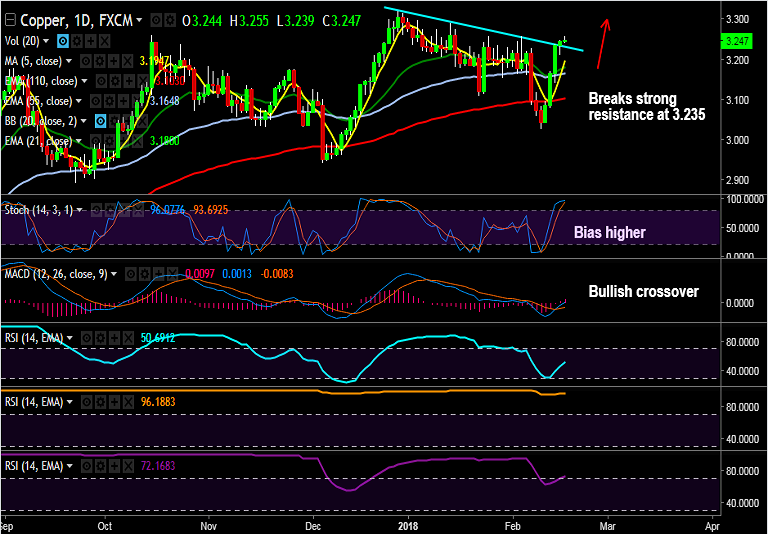
Task: Open settings gear for RSI showing 50.6912
Action: 100,338
